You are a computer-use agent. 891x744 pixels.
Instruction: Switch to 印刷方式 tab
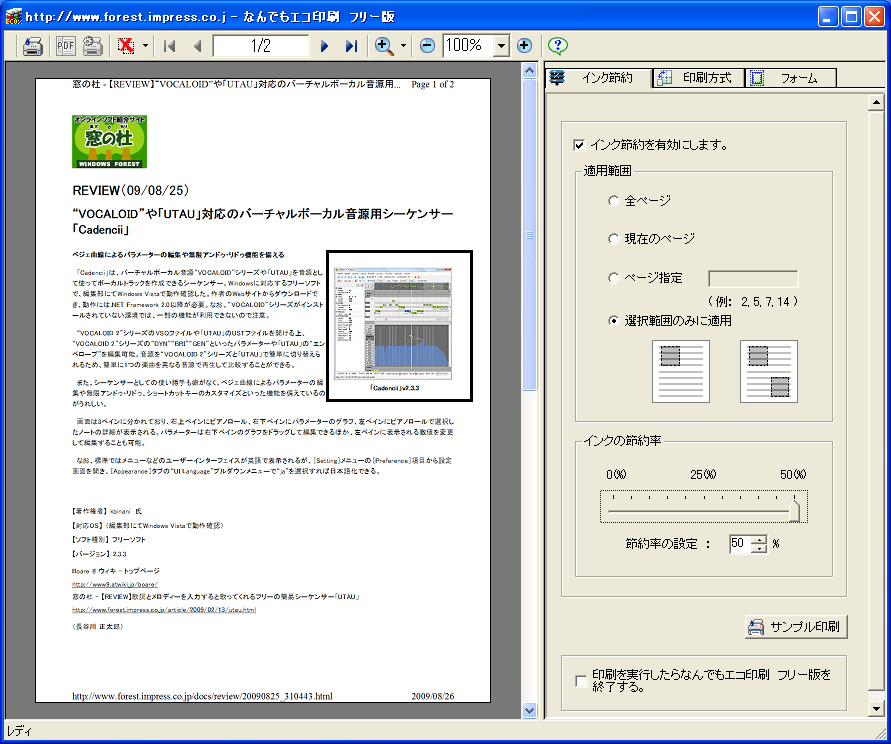(x=698, y=78)
